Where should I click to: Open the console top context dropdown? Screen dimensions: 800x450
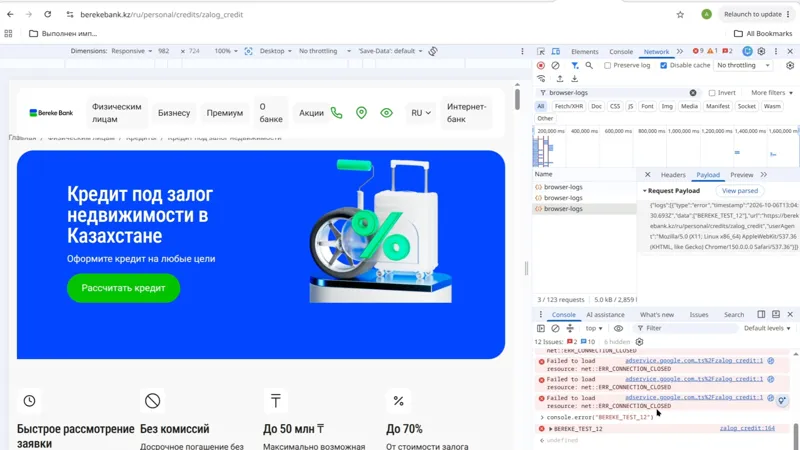click(x=594, y=328)
